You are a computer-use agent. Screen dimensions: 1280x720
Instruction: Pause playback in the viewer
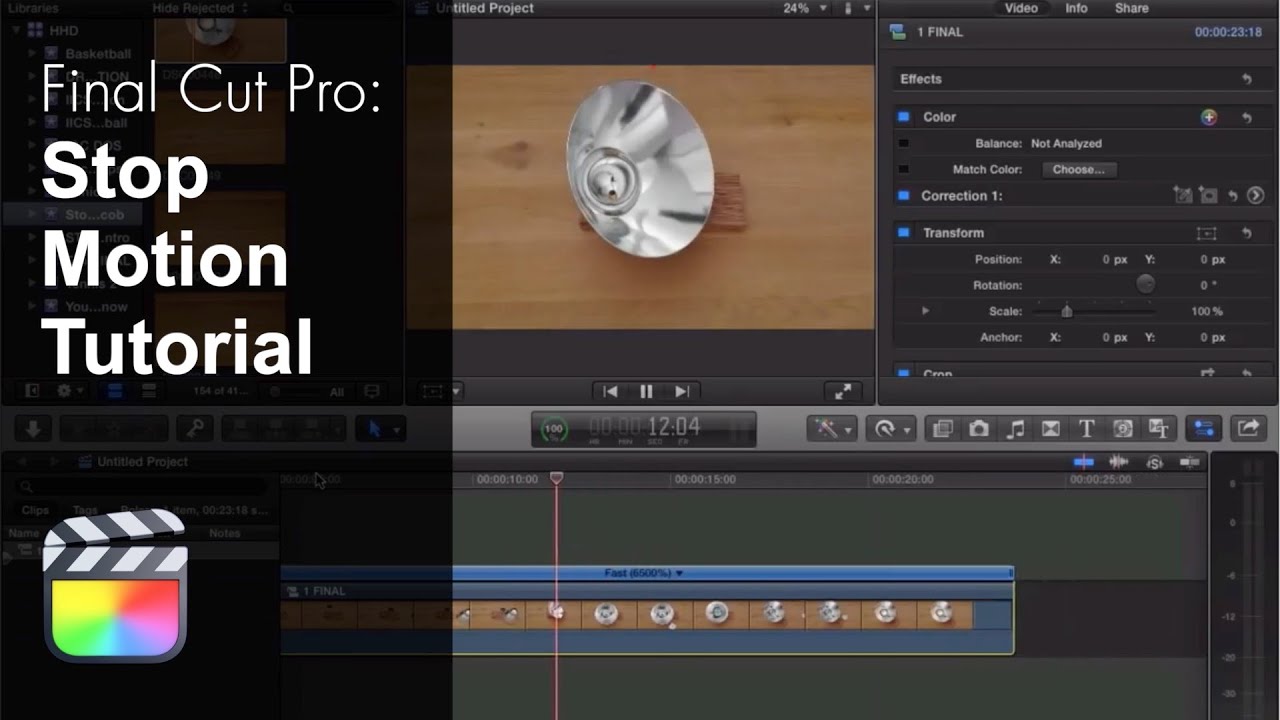pos(646,392)
